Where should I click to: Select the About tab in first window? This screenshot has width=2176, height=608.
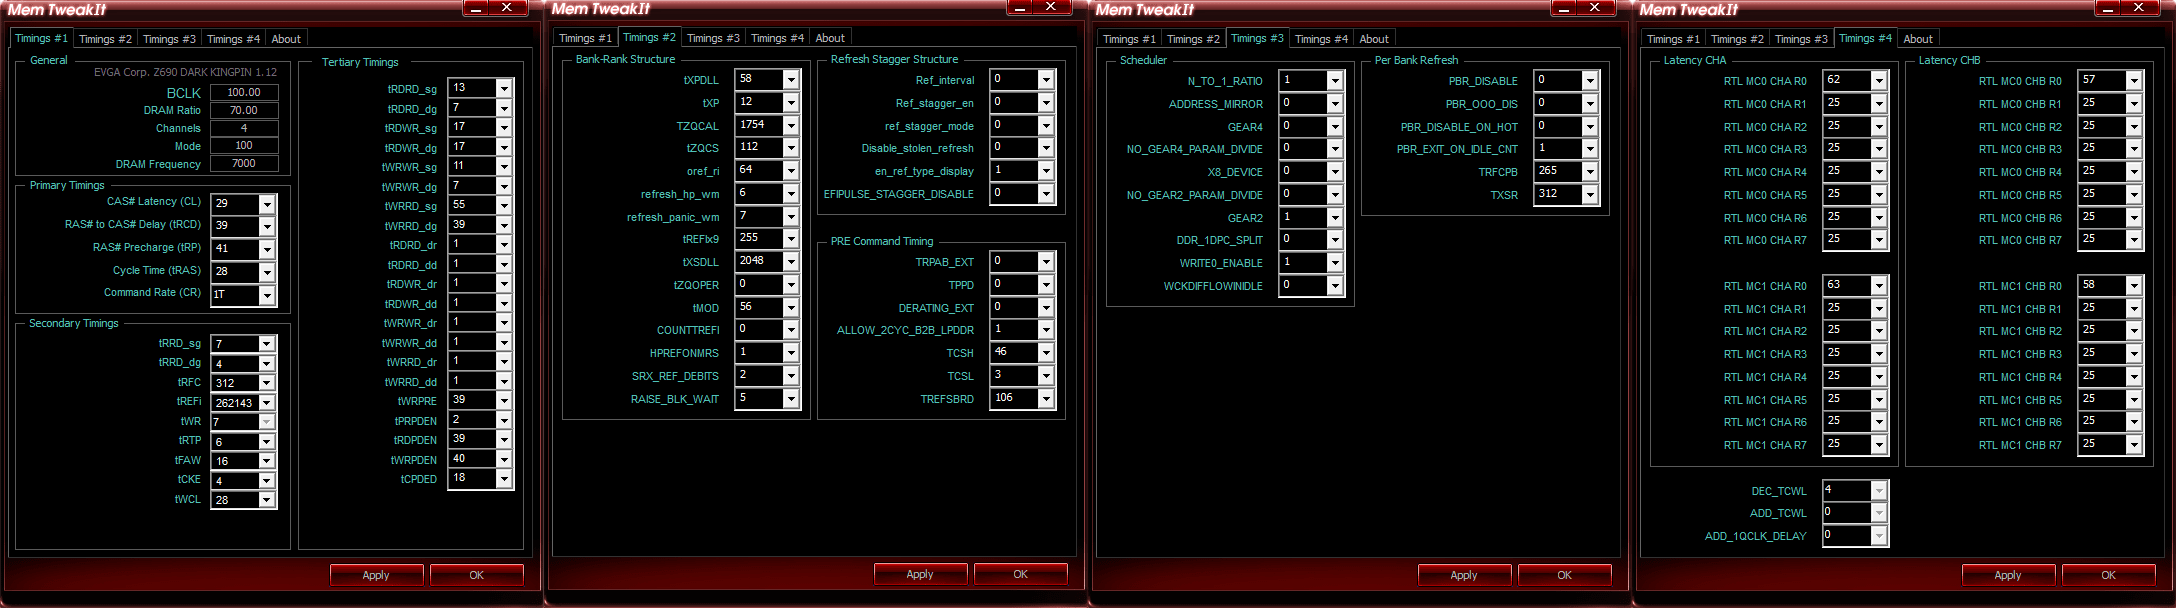[x=286, y=39]
